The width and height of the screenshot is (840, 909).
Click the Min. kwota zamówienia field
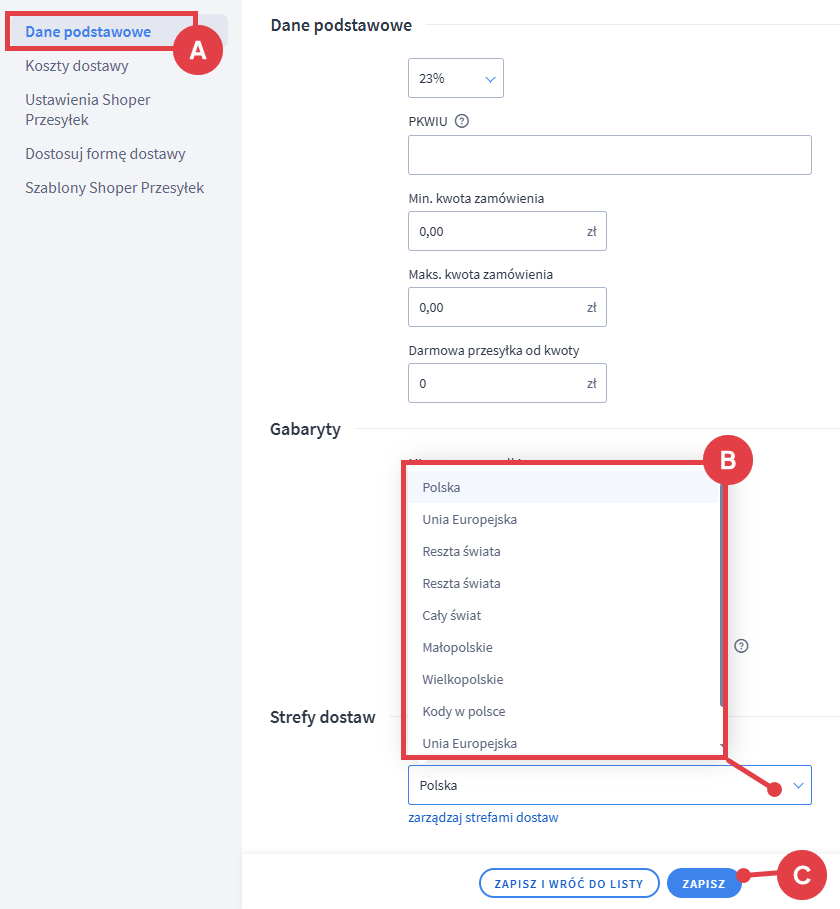[x=497, y=231]
